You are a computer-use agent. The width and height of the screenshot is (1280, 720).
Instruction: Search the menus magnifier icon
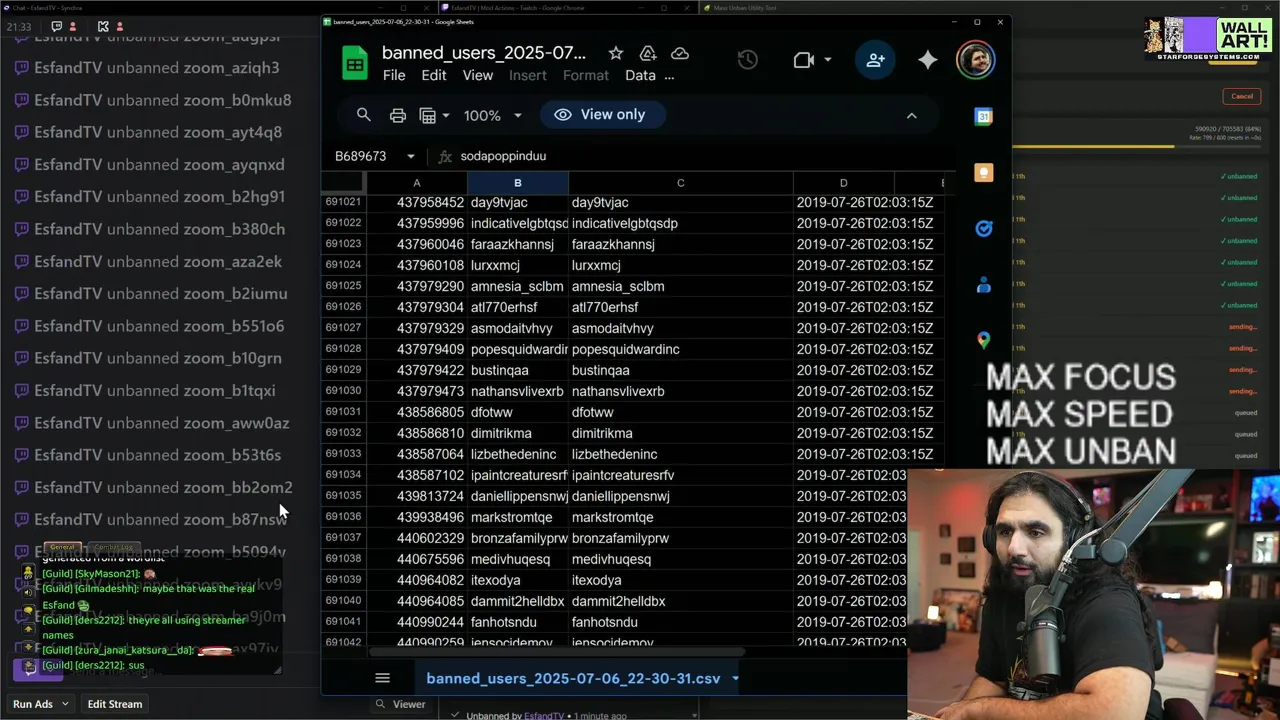(x=364, y=115)
